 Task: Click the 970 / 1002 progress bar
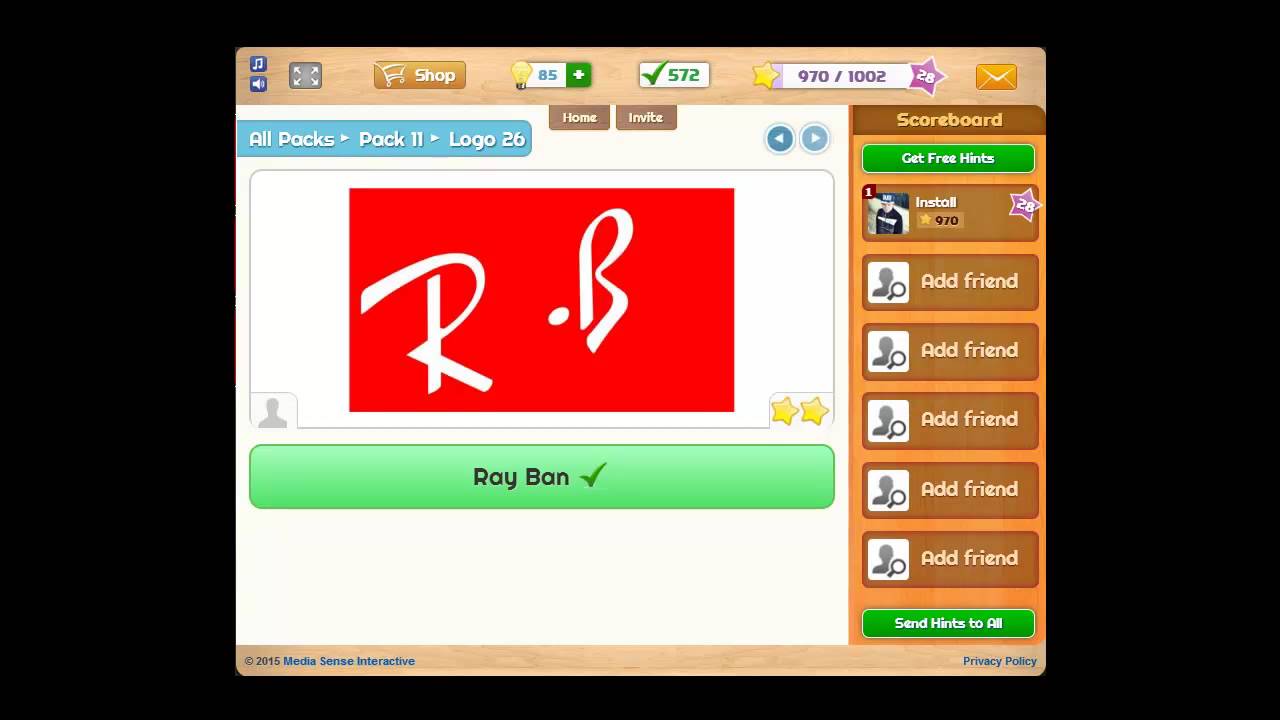point(842,76)
